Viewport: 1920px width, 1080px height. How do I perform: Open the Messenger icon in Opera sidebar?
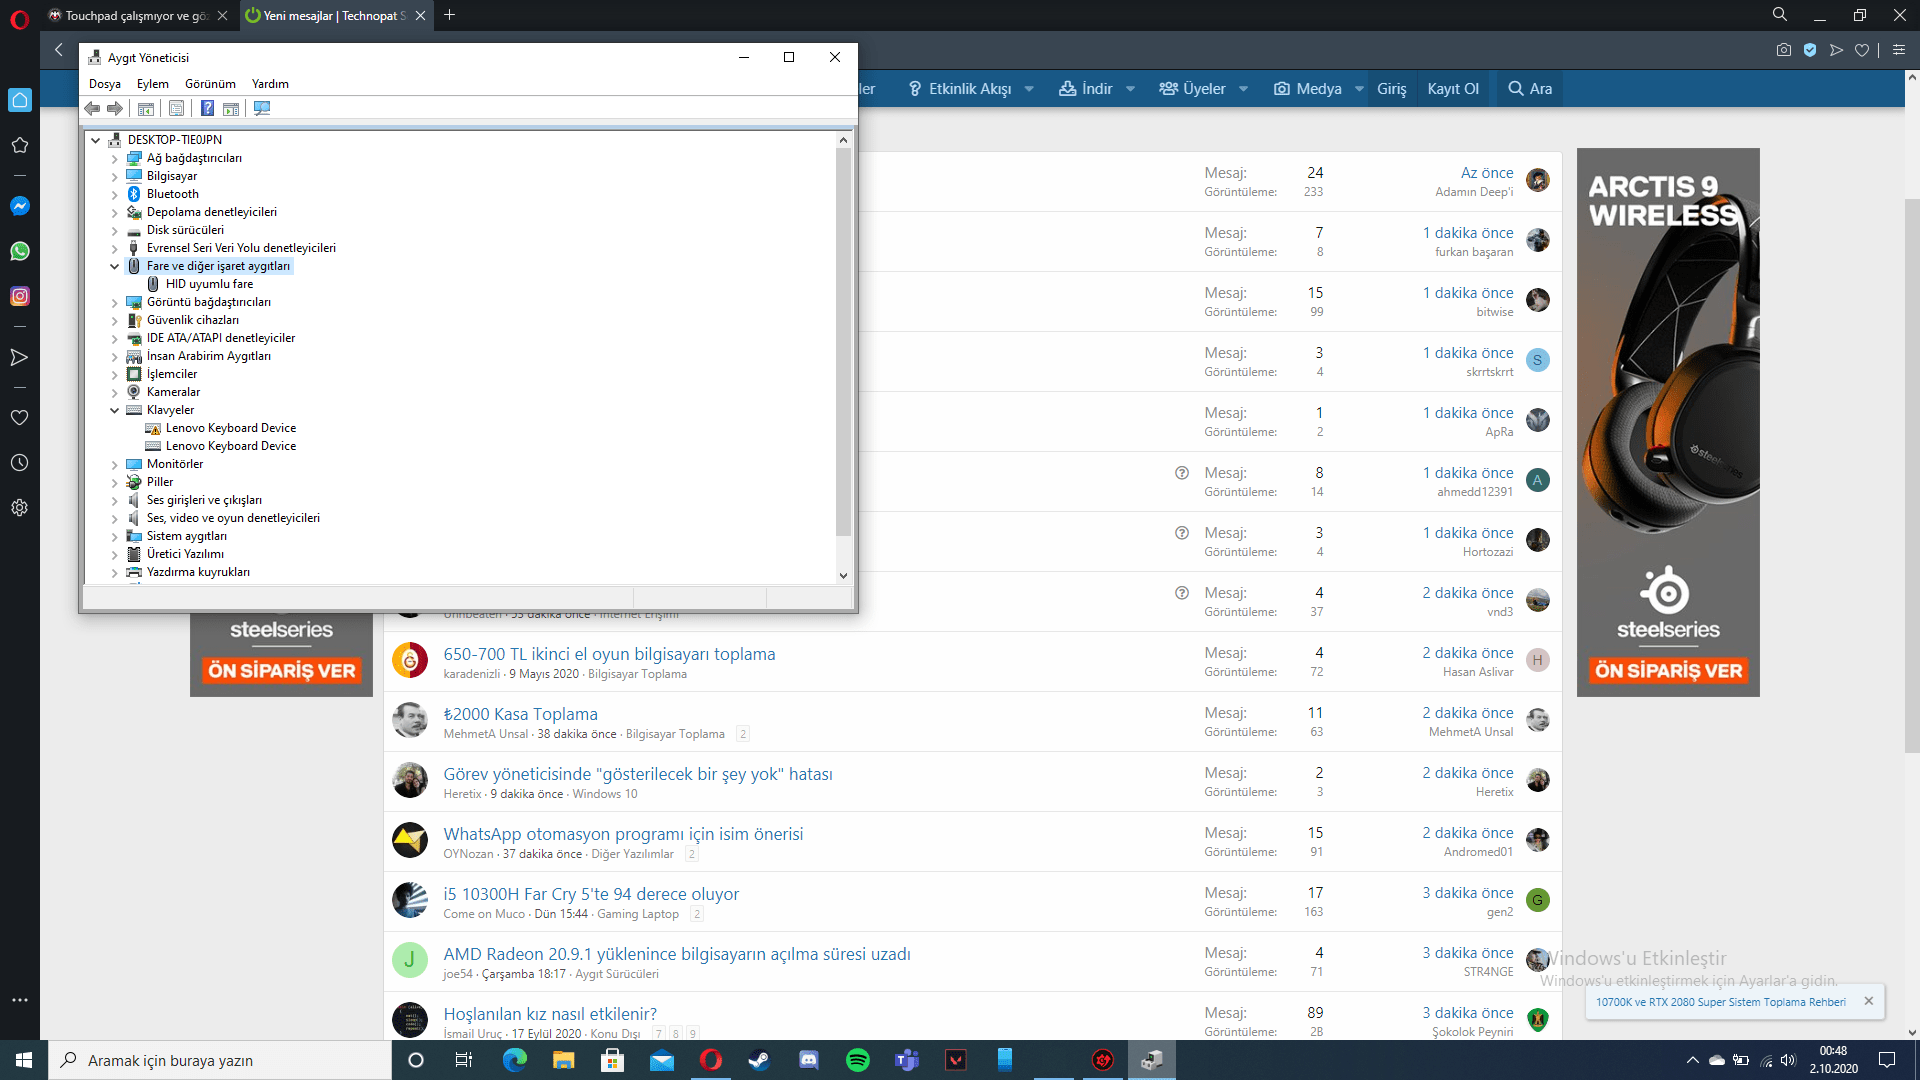[19, 206]
